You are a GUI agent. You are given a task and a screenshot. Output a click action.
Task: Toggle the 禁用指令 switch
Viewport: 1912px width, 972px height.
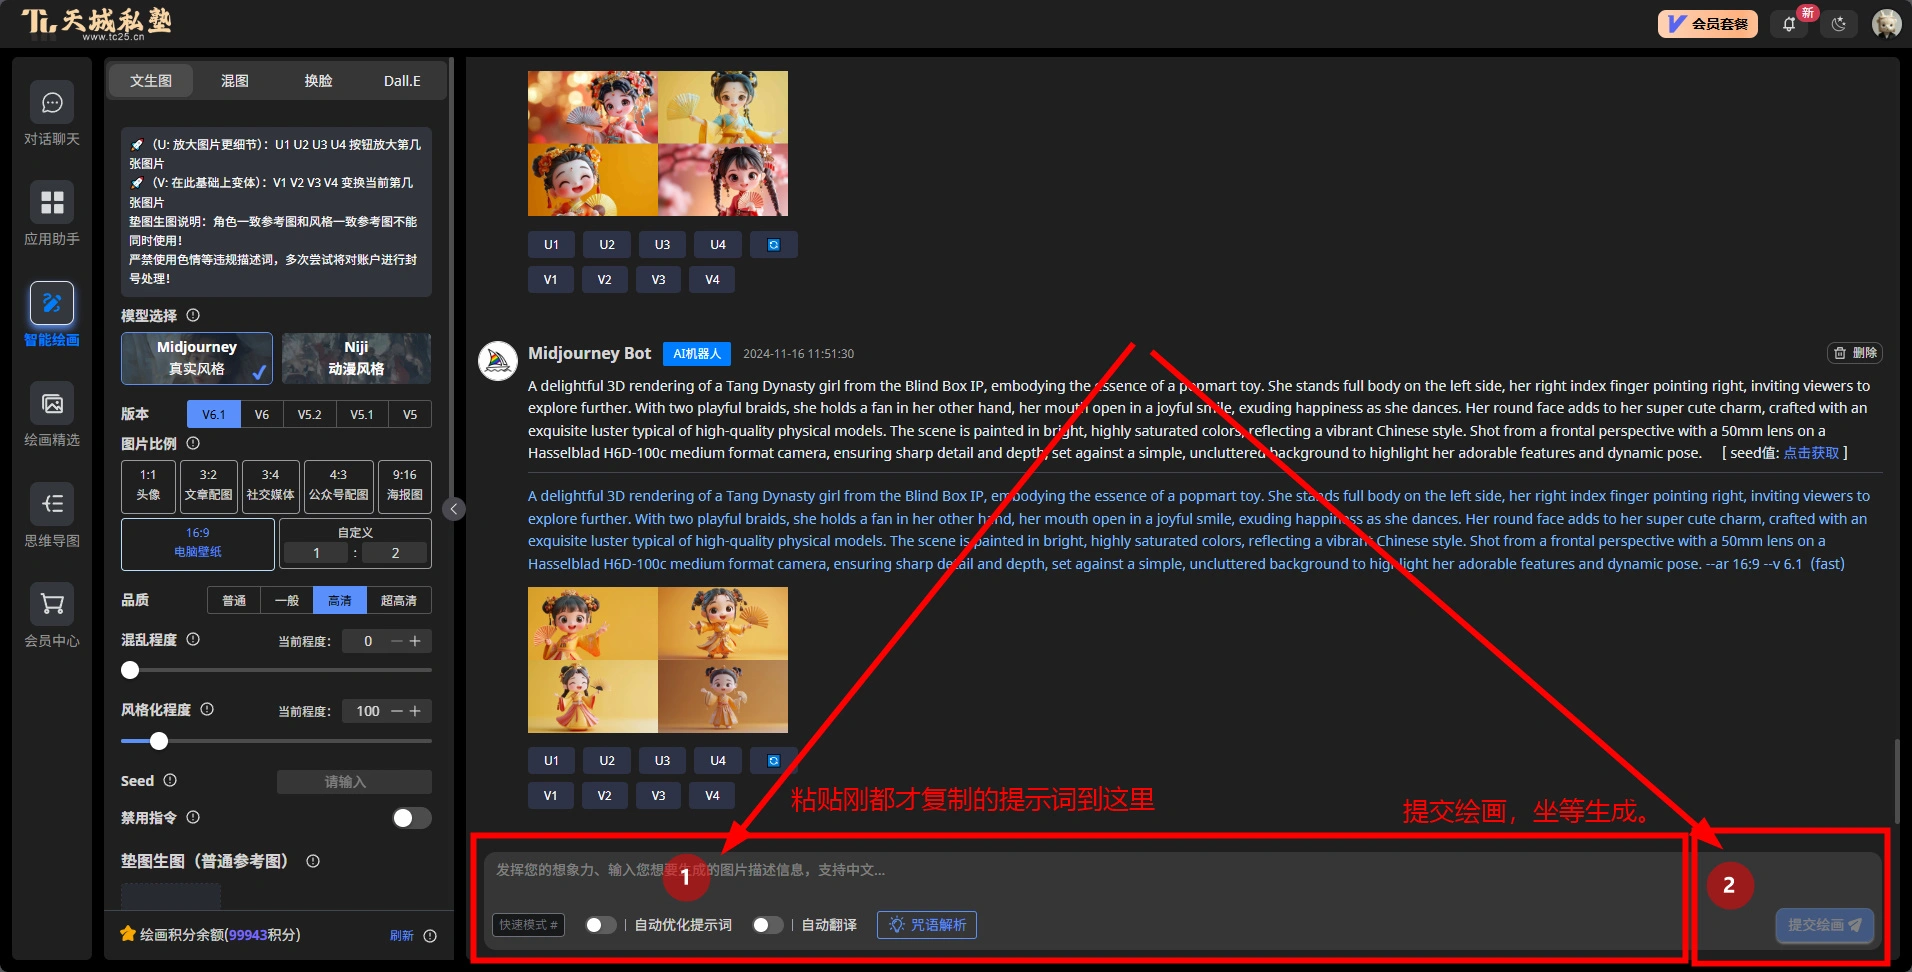pos(411,818)
